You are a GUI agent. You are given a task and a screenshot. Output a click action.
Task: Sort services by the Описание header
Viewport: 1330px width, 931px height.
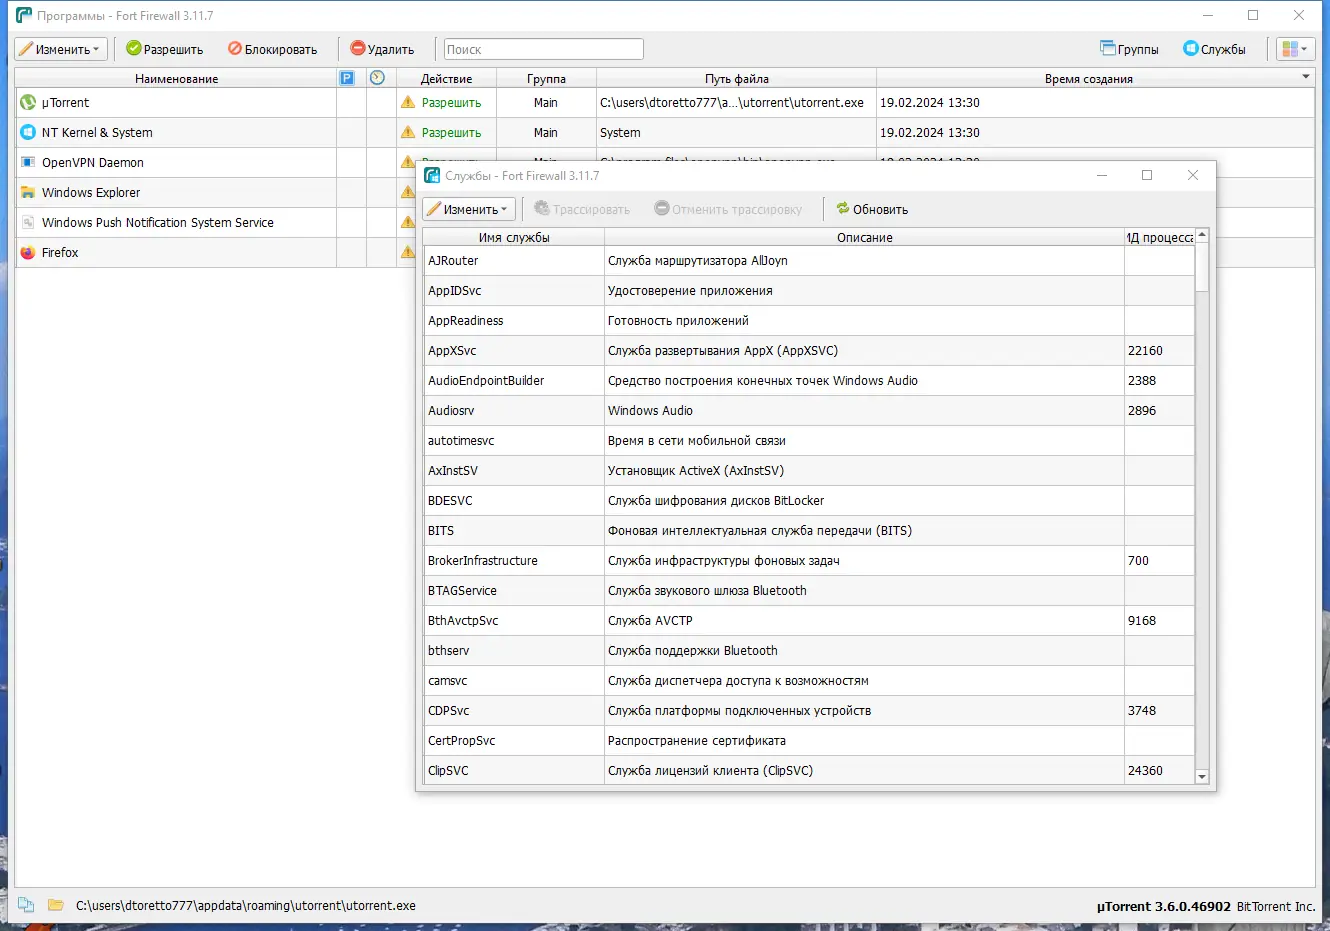(865, 237)
